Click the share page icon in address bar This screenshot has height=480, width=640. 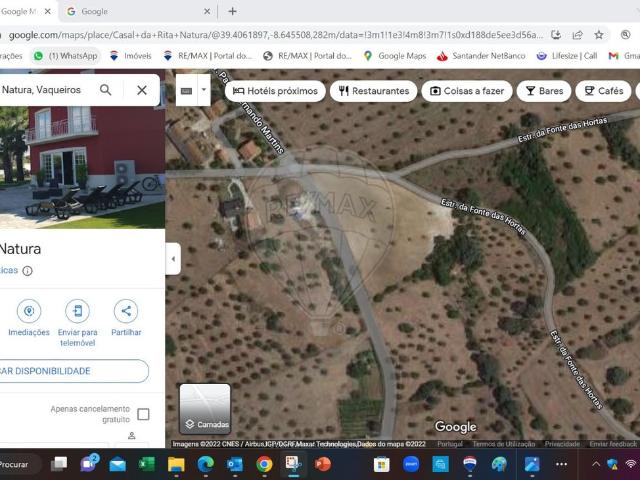578,35
